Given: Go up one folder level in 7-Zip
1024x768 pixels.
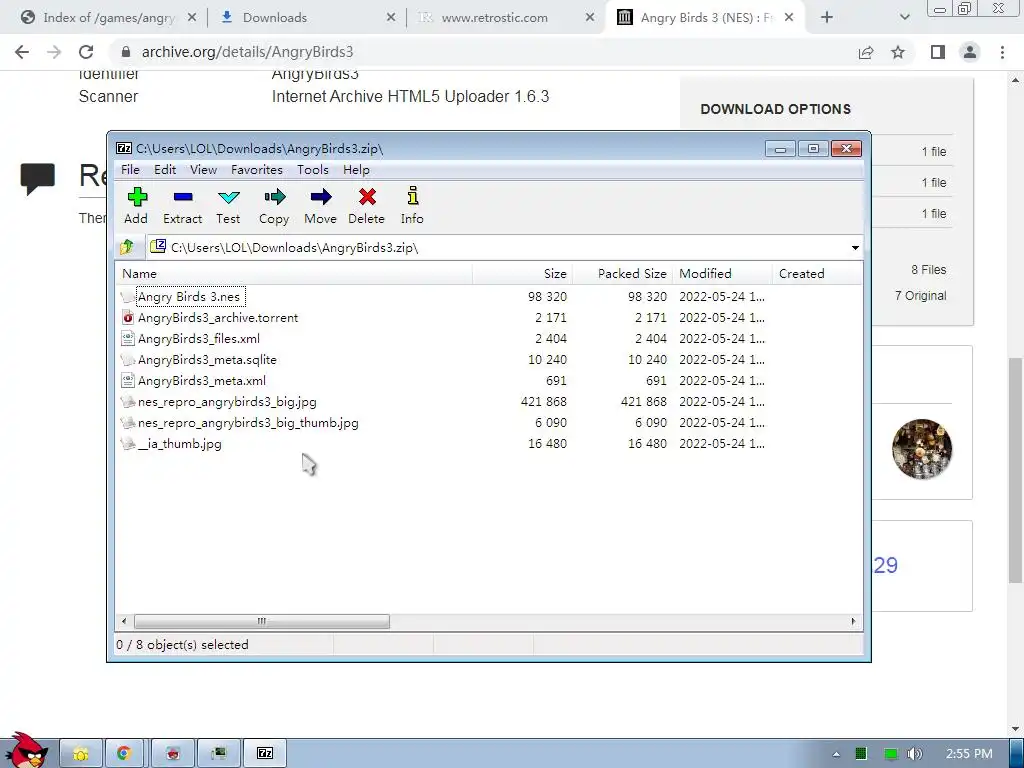Looking at the screenshot, I should [x=127, y=247].
